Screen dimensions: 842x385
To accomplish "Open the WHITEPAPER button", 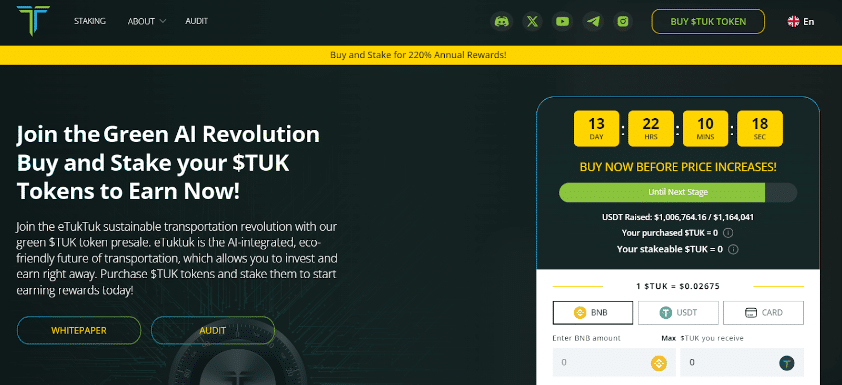I will [79, 330].
